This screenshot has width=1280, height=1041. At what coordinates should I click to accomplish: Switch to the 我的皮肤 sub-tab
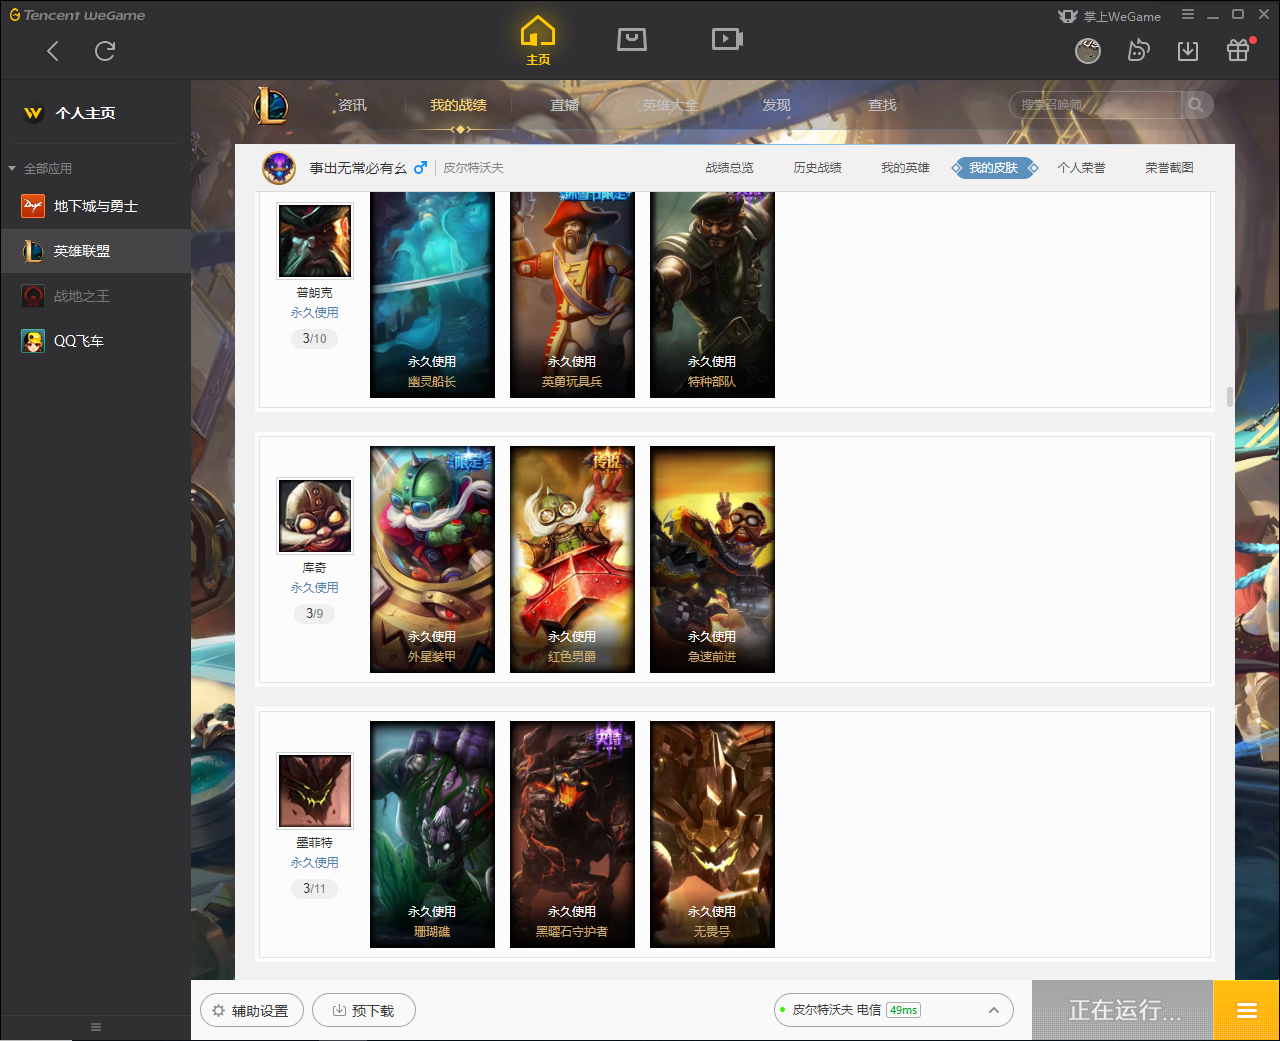tap(994, 168)
